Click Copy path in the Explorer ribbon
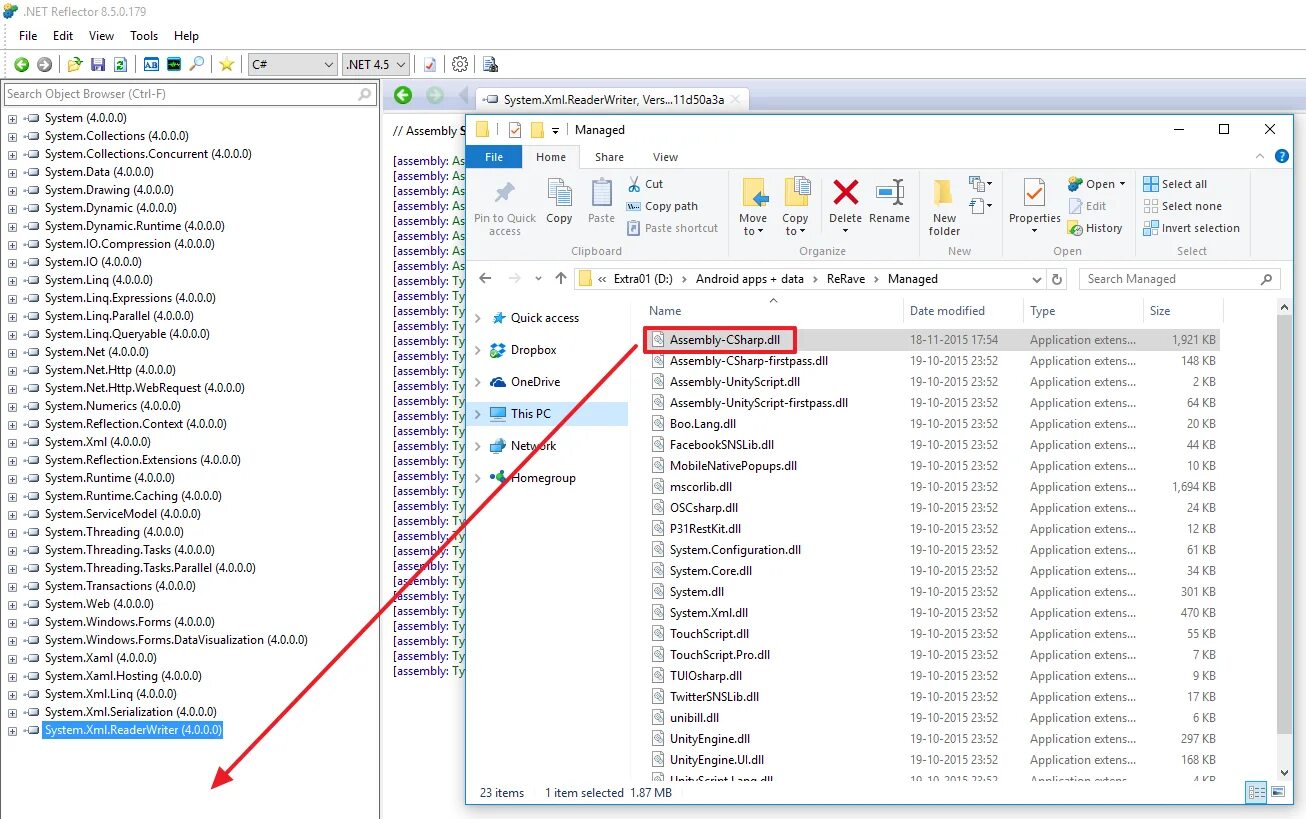1306x819 pixels. coord(662,206)
